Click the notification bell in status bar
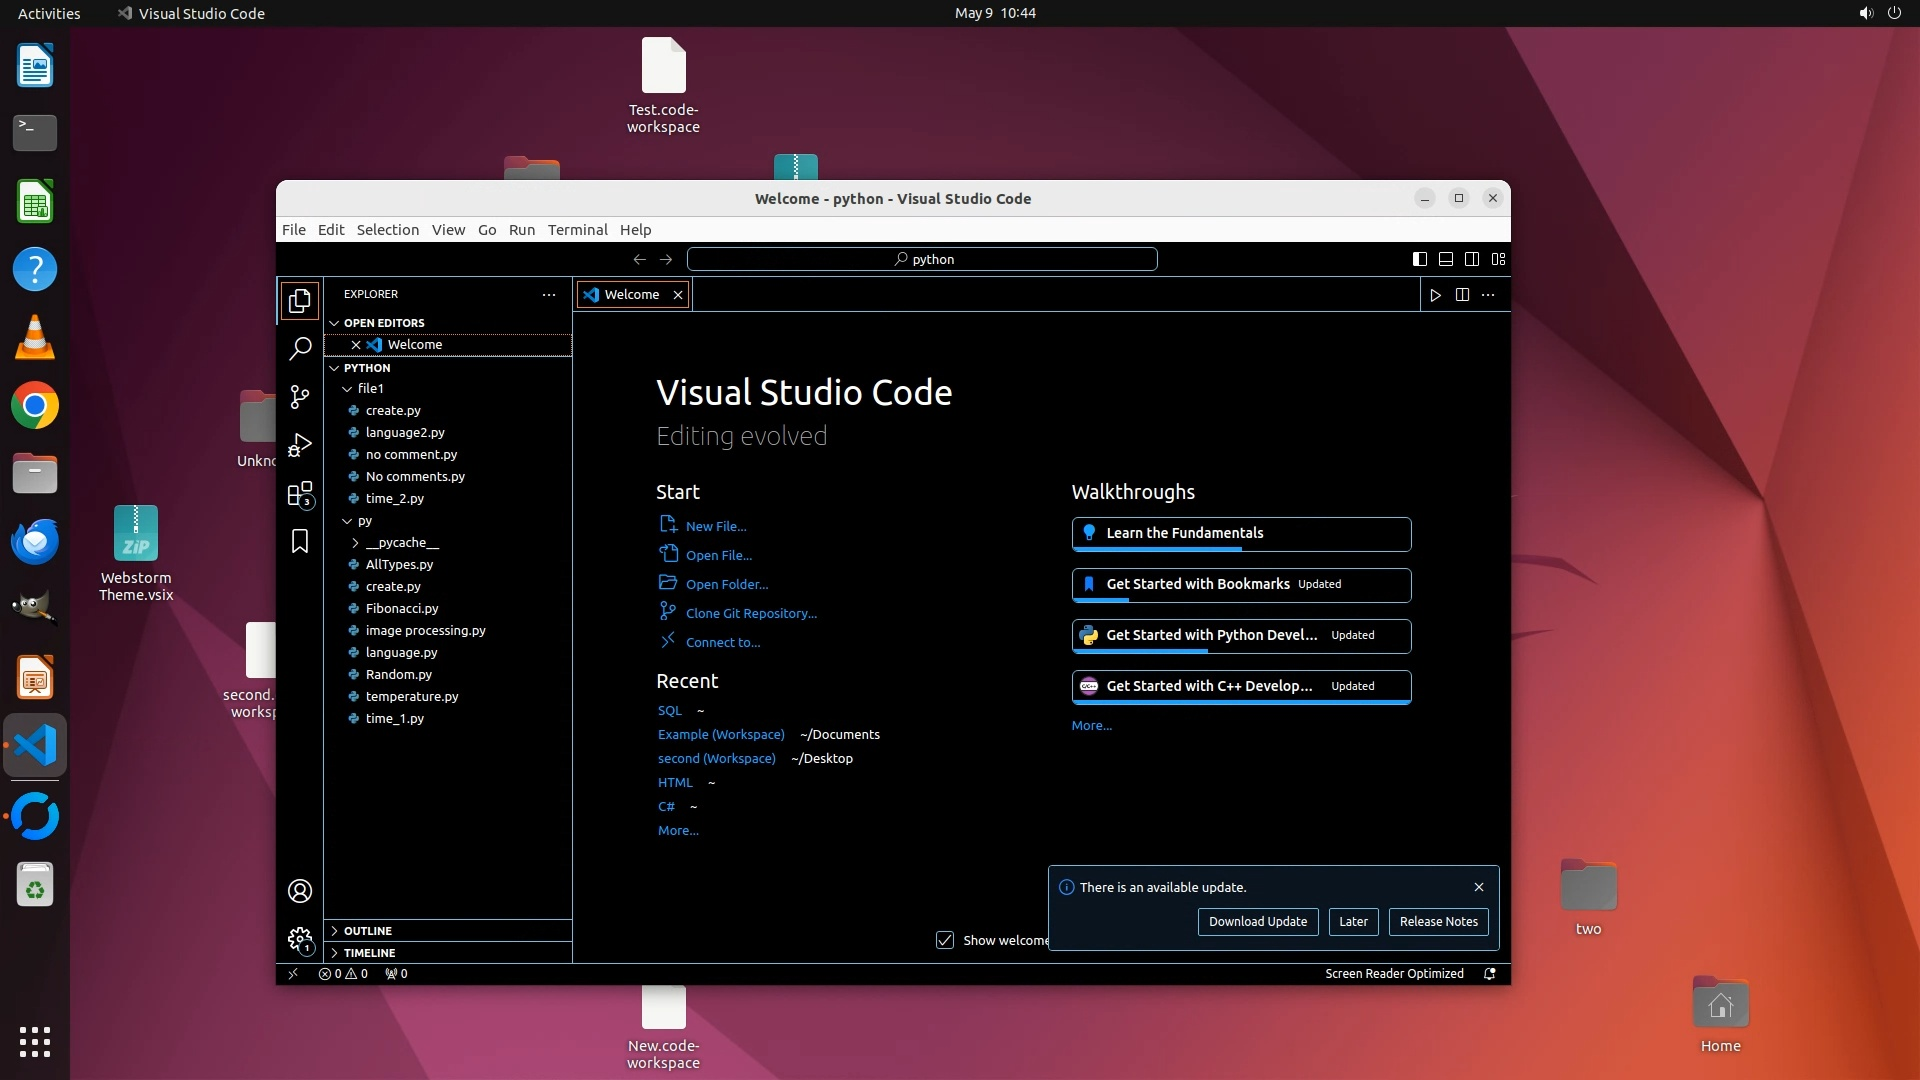 pyautogui.click(x=1490, y=974)
